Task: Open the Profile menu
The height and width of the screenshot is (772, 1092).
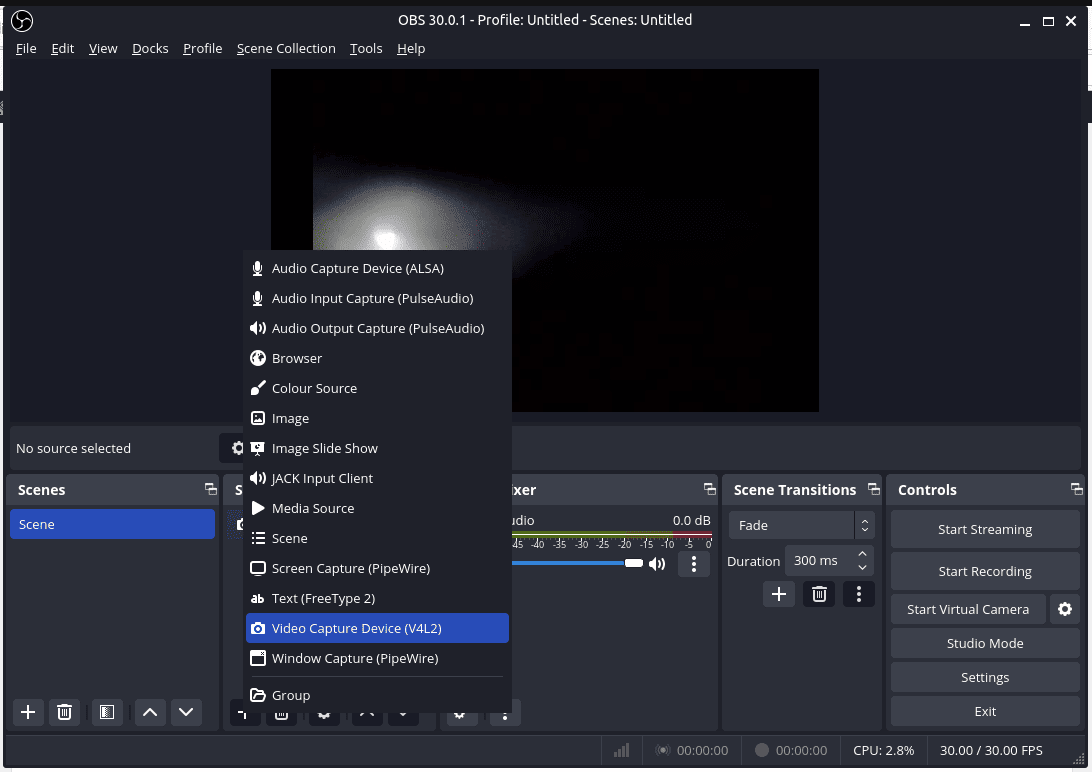Action: (x=203, y=48)
